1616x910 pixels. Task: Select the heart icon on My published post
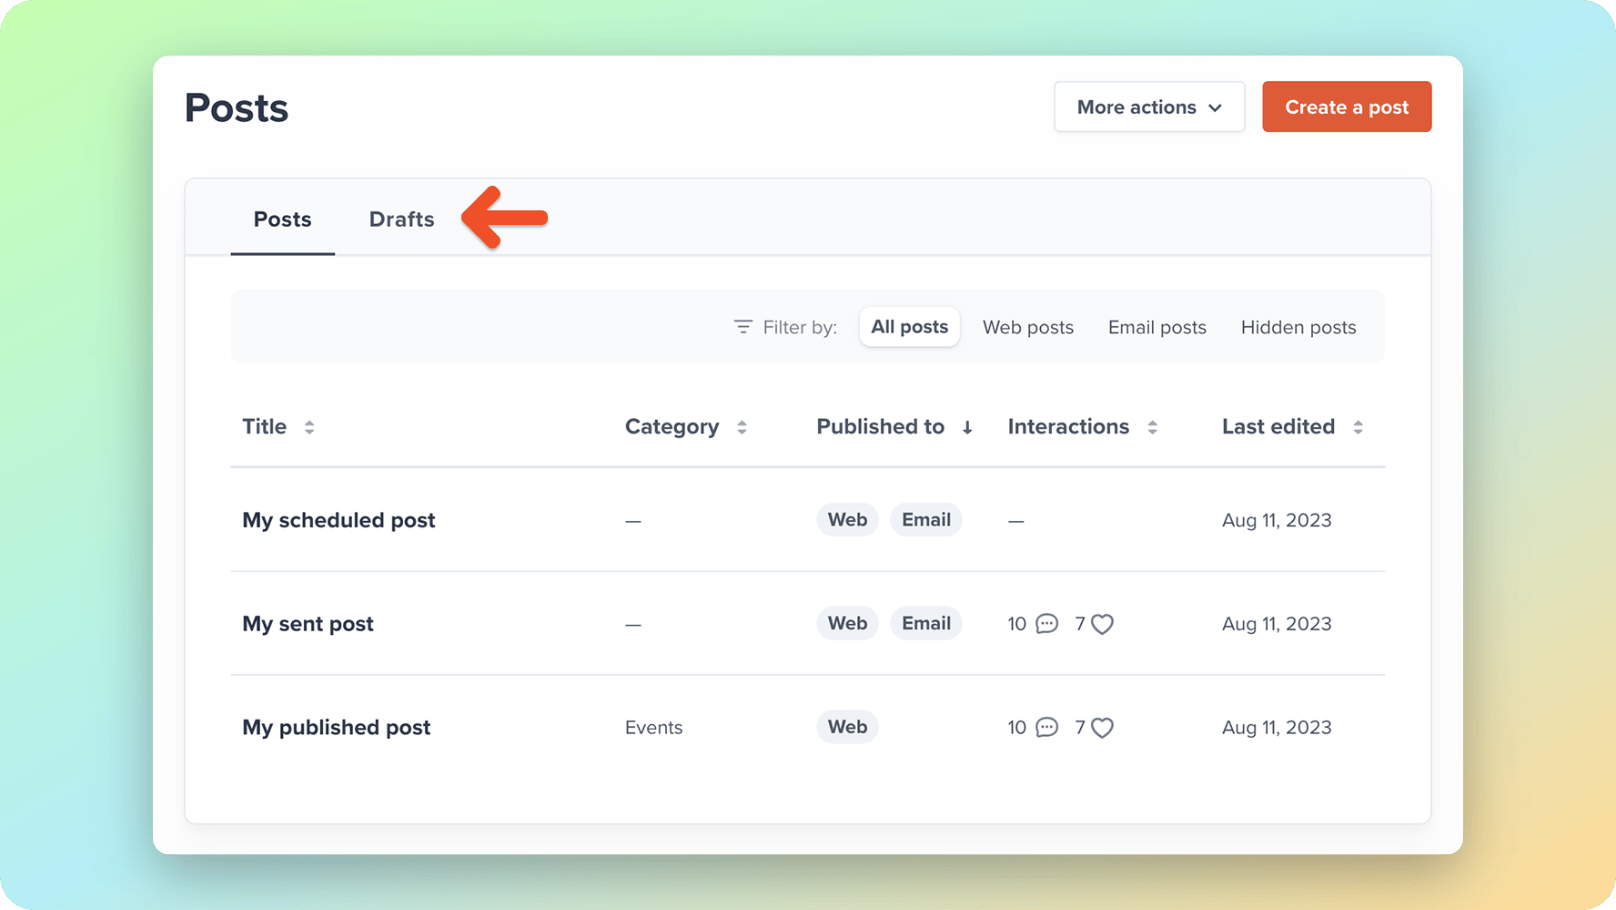point(1101,727)
